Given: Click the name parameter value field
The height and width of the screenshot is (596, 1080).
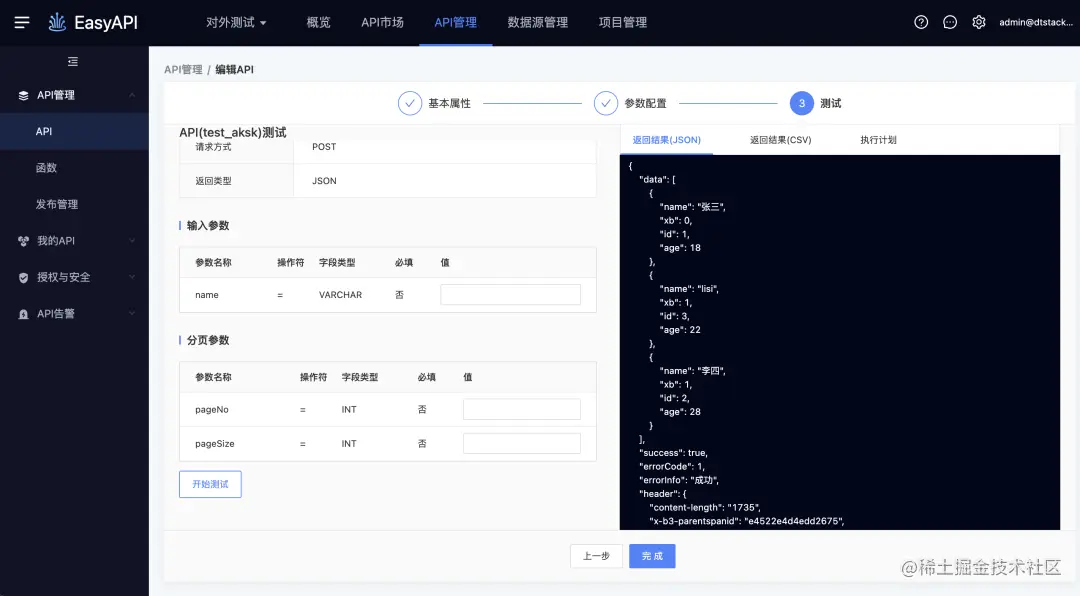Looking at the screenshot, I should coord(510,295).
